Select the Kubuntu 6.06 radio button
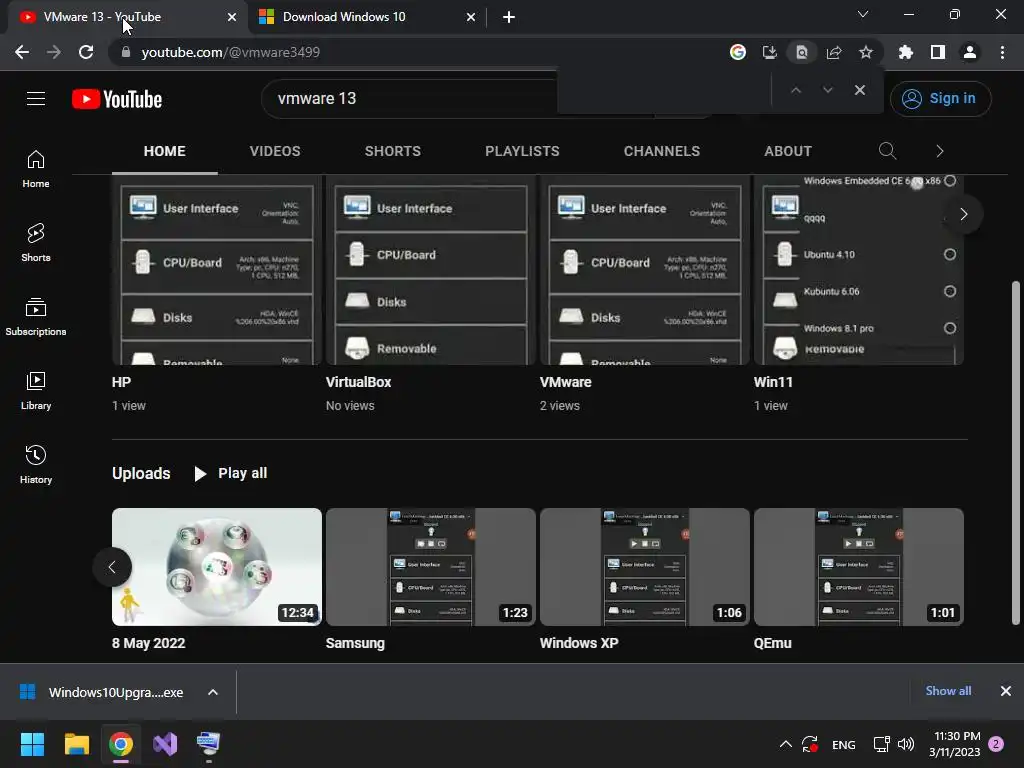 950,291
